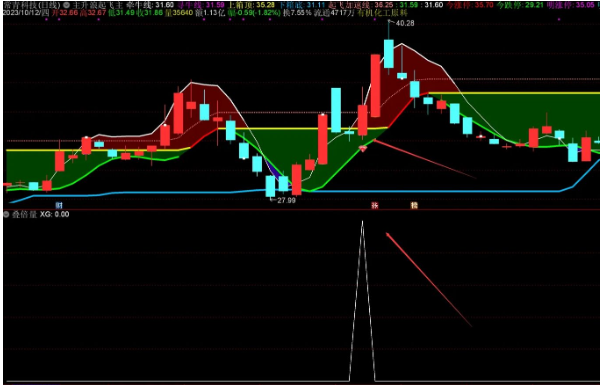
Task: Select the tallest red candle before 40.28
Action: [x=375, y=85]
